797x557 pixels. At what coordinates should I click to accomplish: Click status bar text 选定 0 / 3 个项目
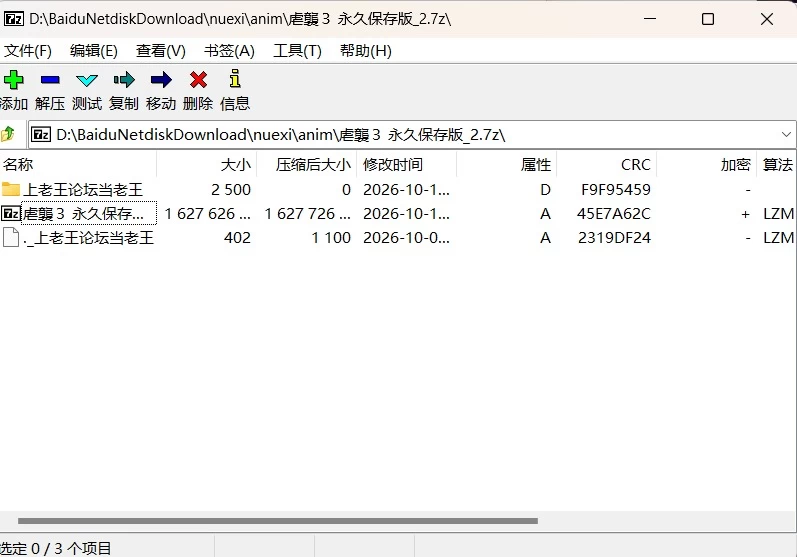(55, 548)
